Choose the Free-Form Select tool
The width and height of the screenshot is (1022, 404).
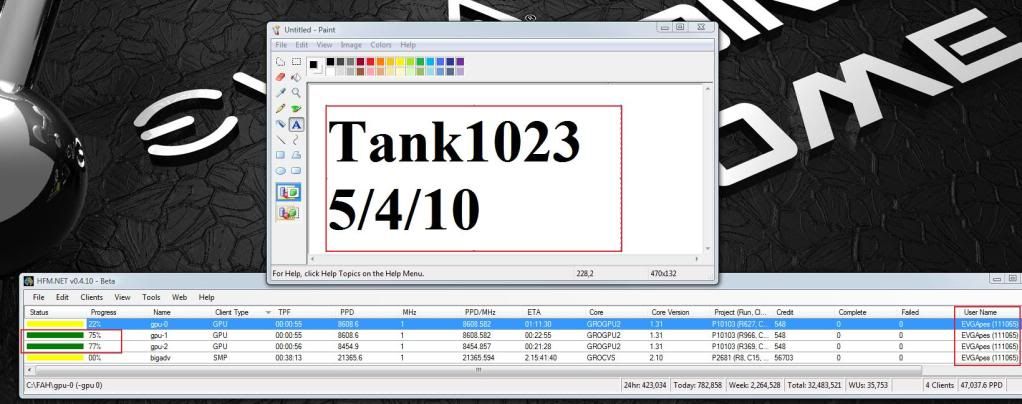pos(281,59)
